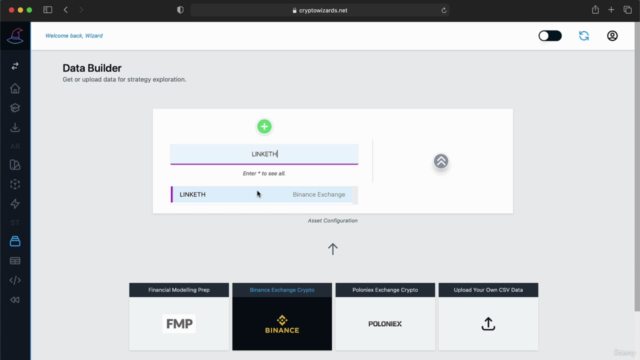Click the browser forward button
This screenshot has width=640, height=360.
pos(81,10)
